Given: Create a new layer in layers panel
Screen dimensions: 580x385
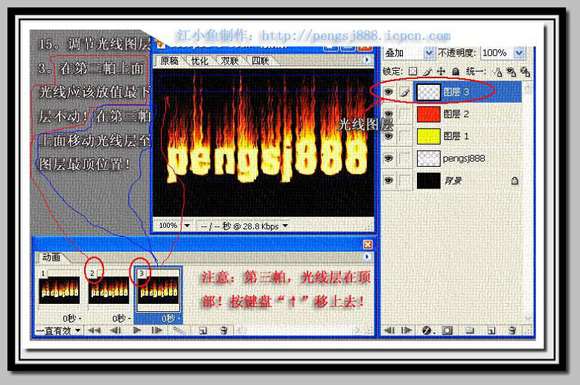Looking at the screenshot, I should (x=491, y=330).
